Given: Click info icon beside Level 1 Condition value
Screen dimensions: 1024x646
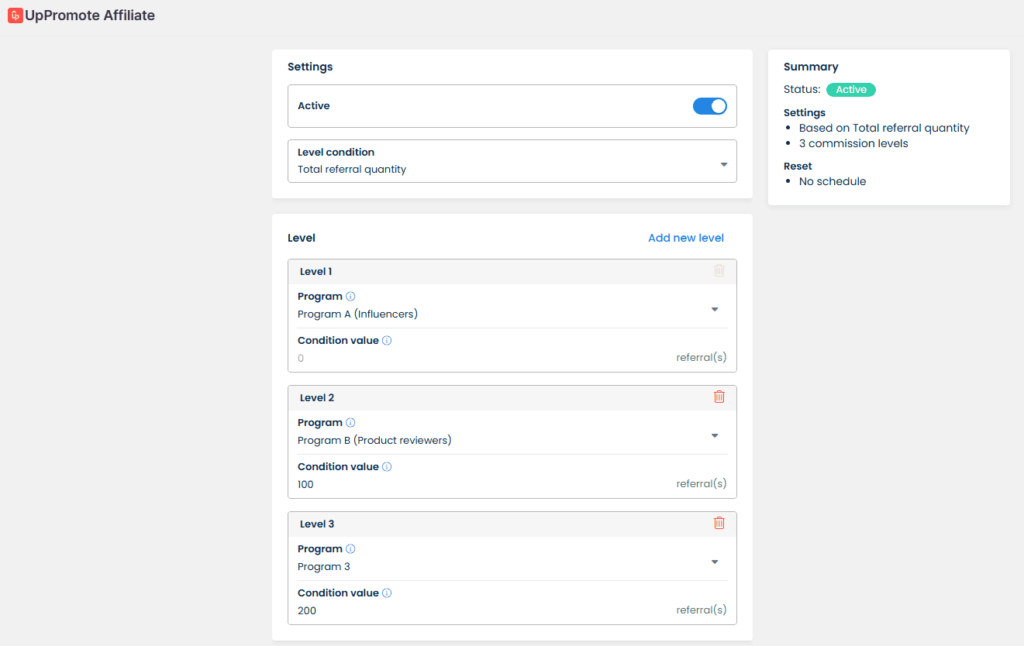Looking at the screenshot, I should click(387, 341).
